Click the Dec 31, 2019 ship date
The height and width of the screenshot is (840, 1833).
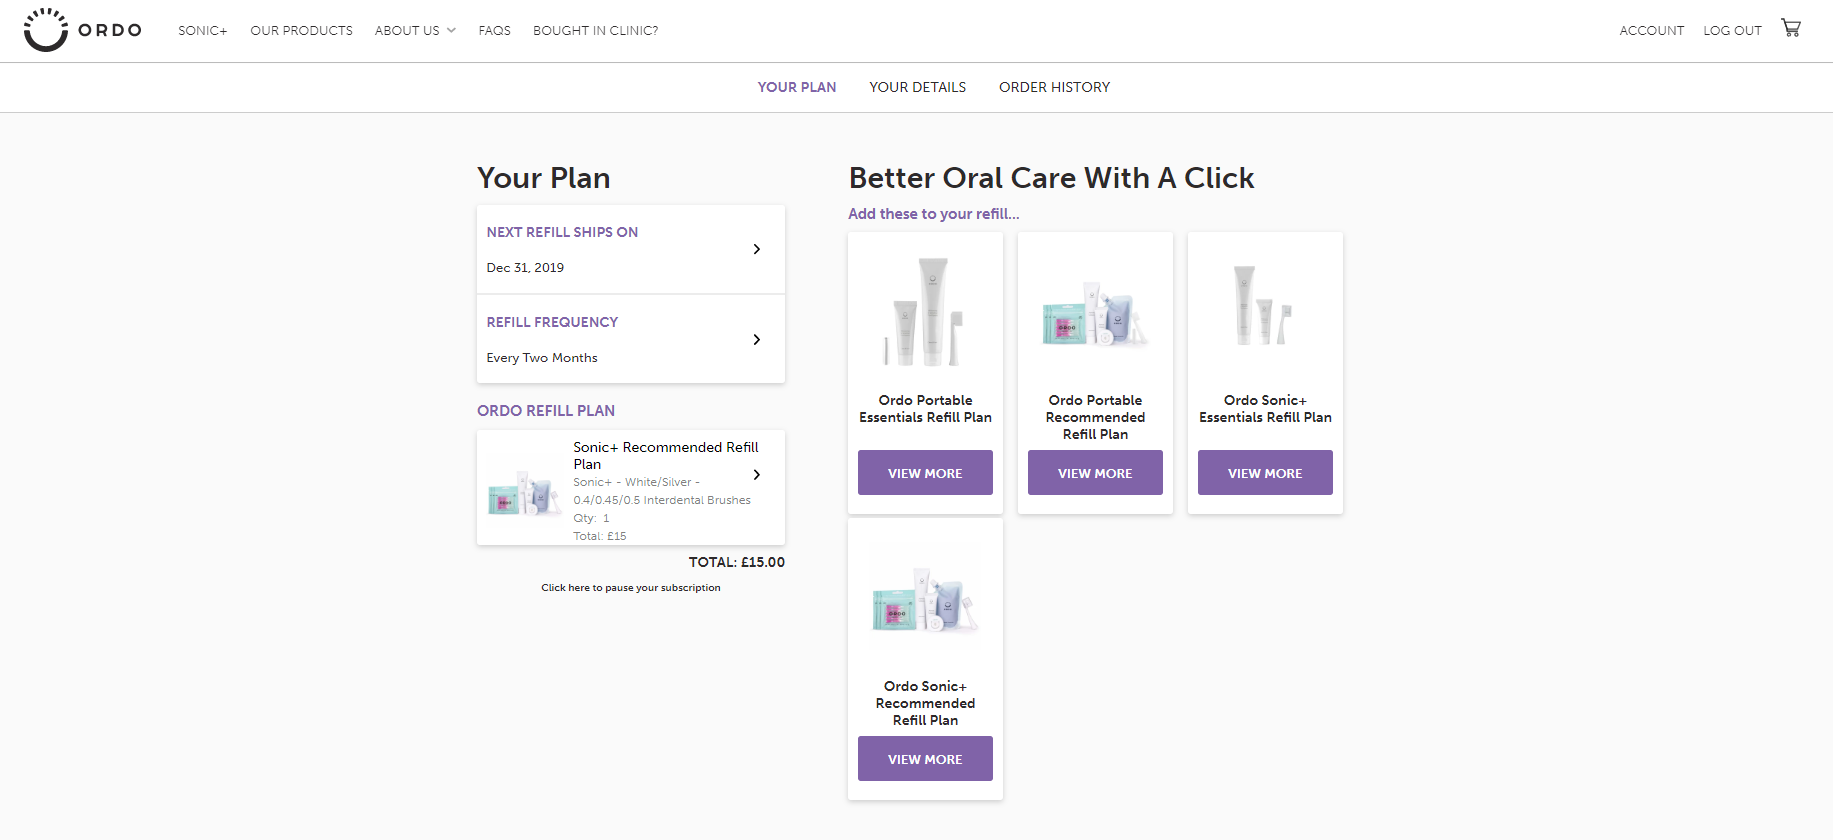pyautogui.click(x=525, y=268)
